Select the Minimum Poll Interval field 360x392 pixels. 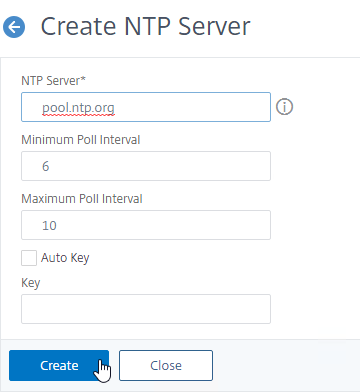[146, 166]
